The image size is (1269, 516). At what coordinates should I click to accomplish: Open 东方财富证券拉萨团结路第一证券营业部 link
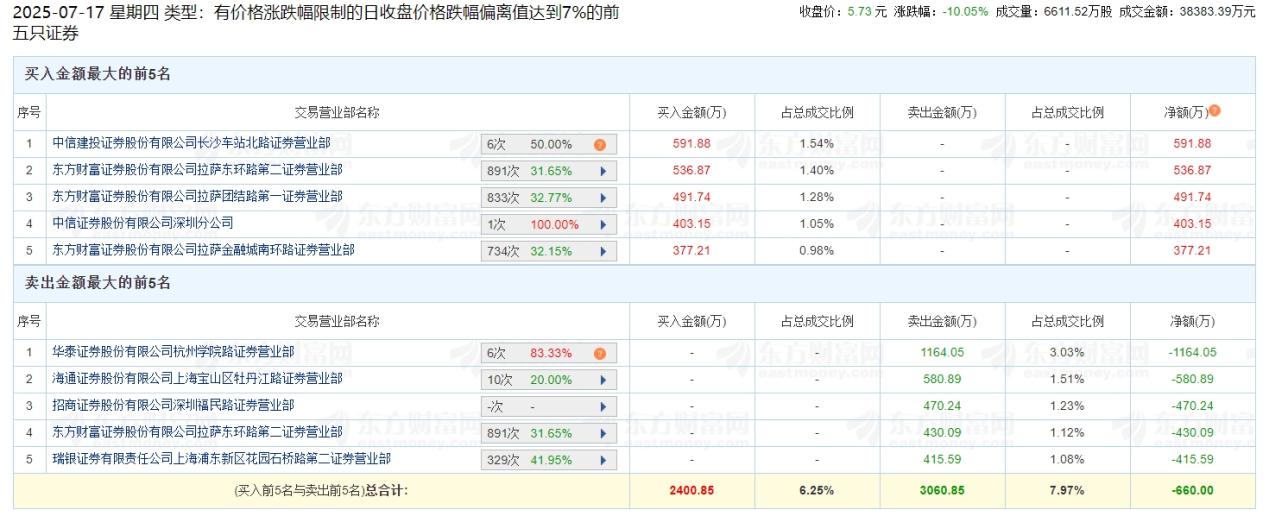pyautogui.click(x=197, y=197)
